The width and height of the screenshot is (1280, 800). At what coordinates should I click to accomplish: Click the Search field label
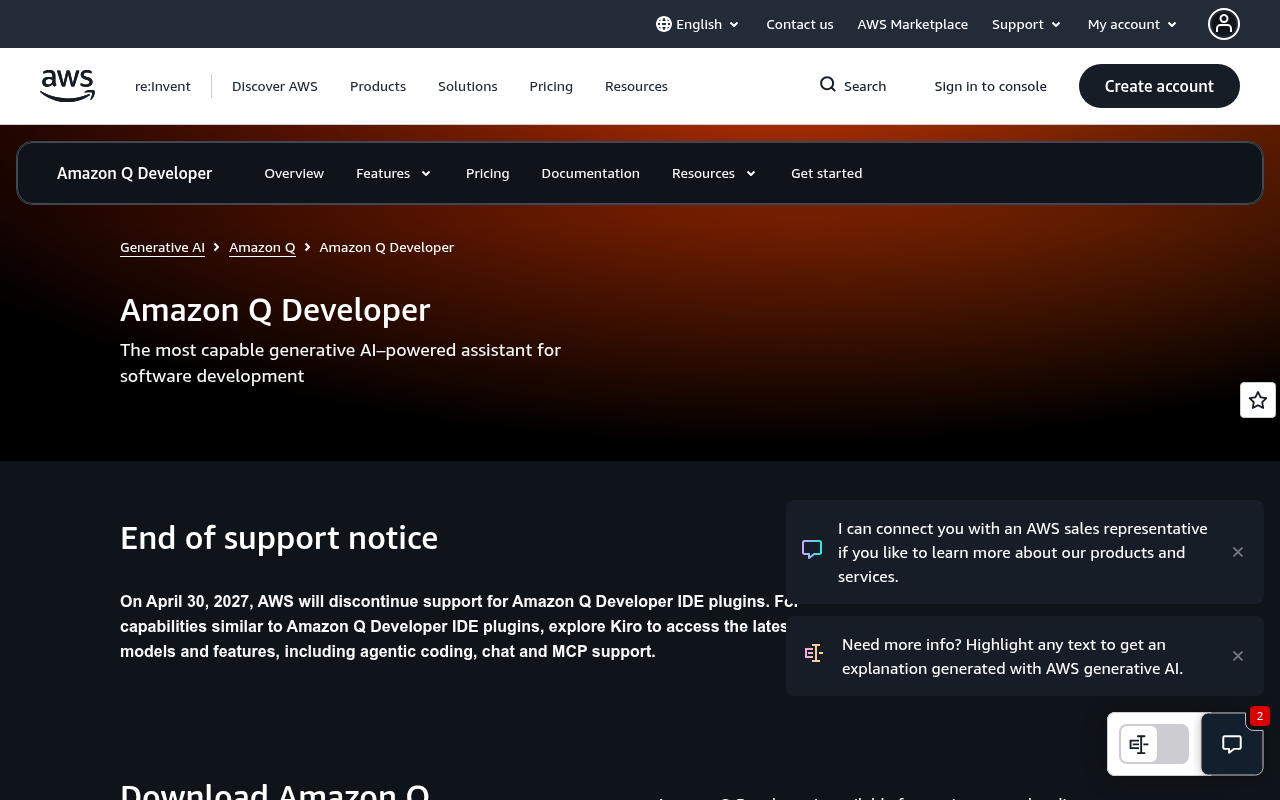click(x=865, y=86)
